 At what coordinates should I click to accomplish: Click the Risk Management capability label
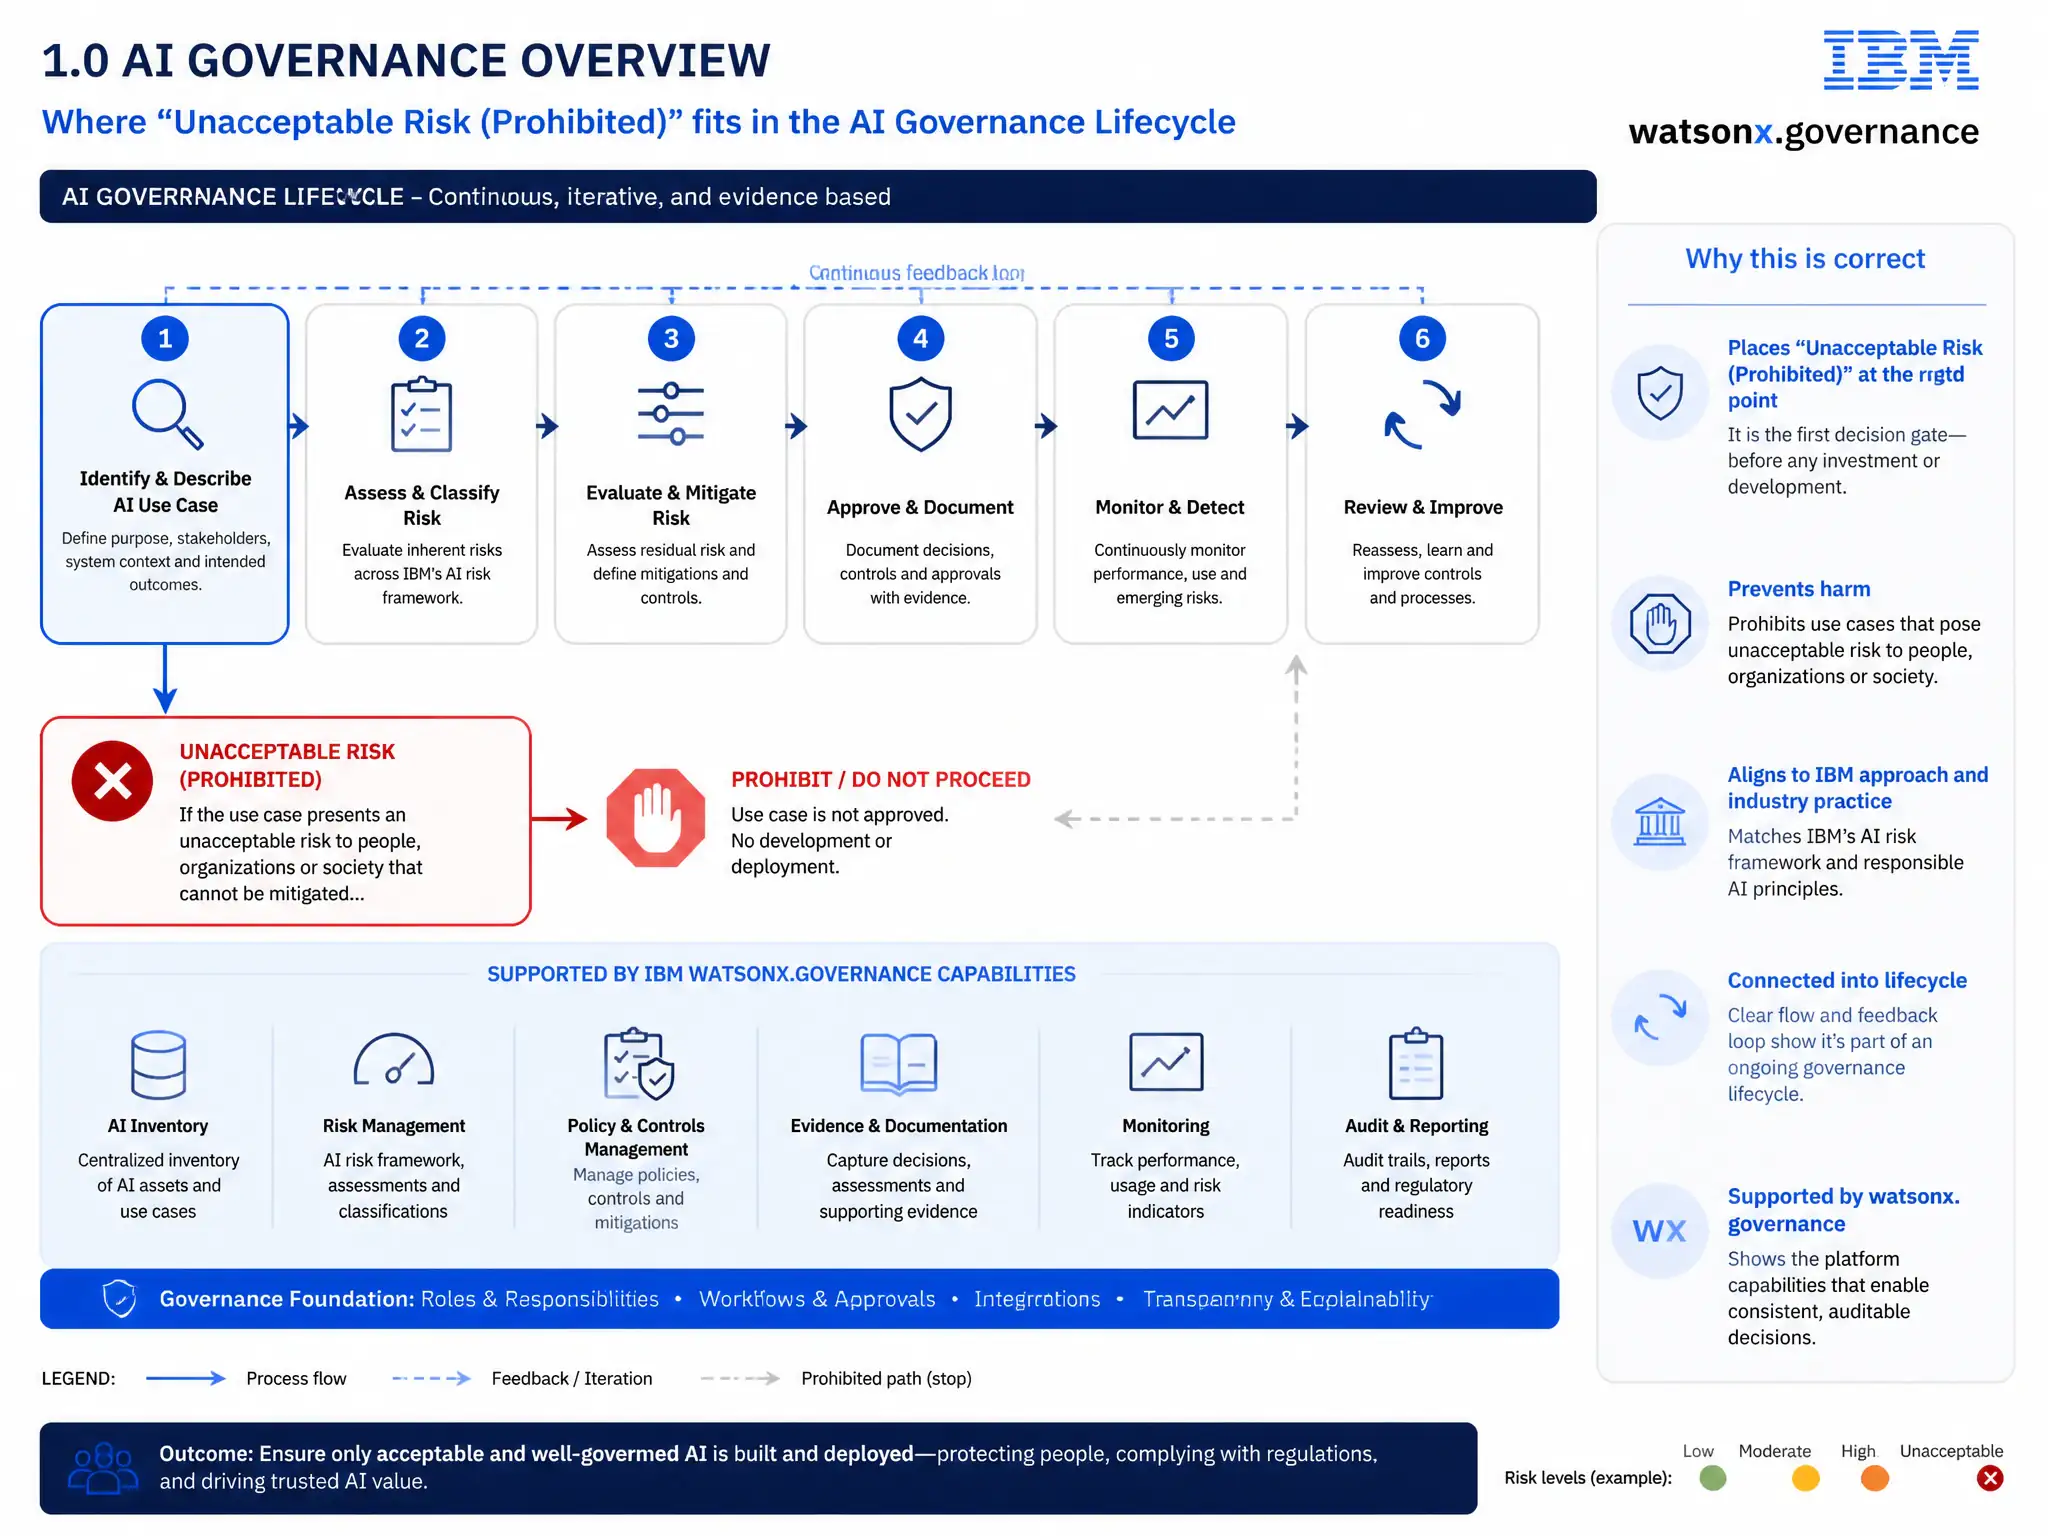coord(394,1126)
